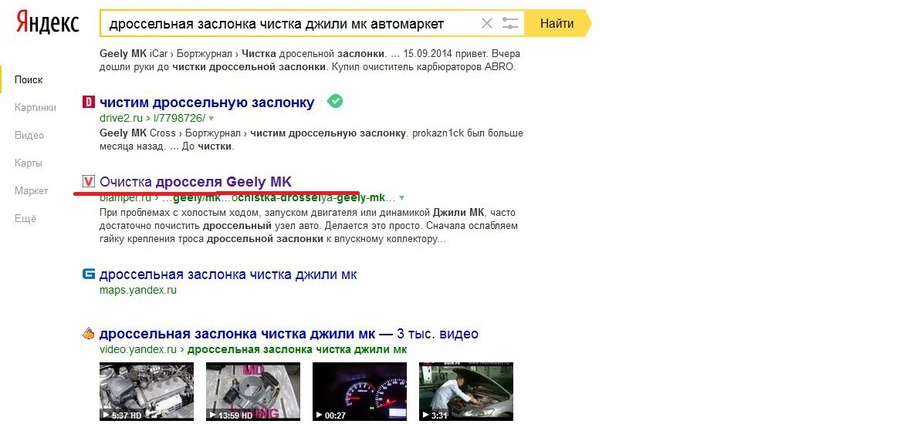The width and height of the screenshot is (900, 424).
Task: Play video thumbnail with 13:59 HD duration
Action: 253,391
